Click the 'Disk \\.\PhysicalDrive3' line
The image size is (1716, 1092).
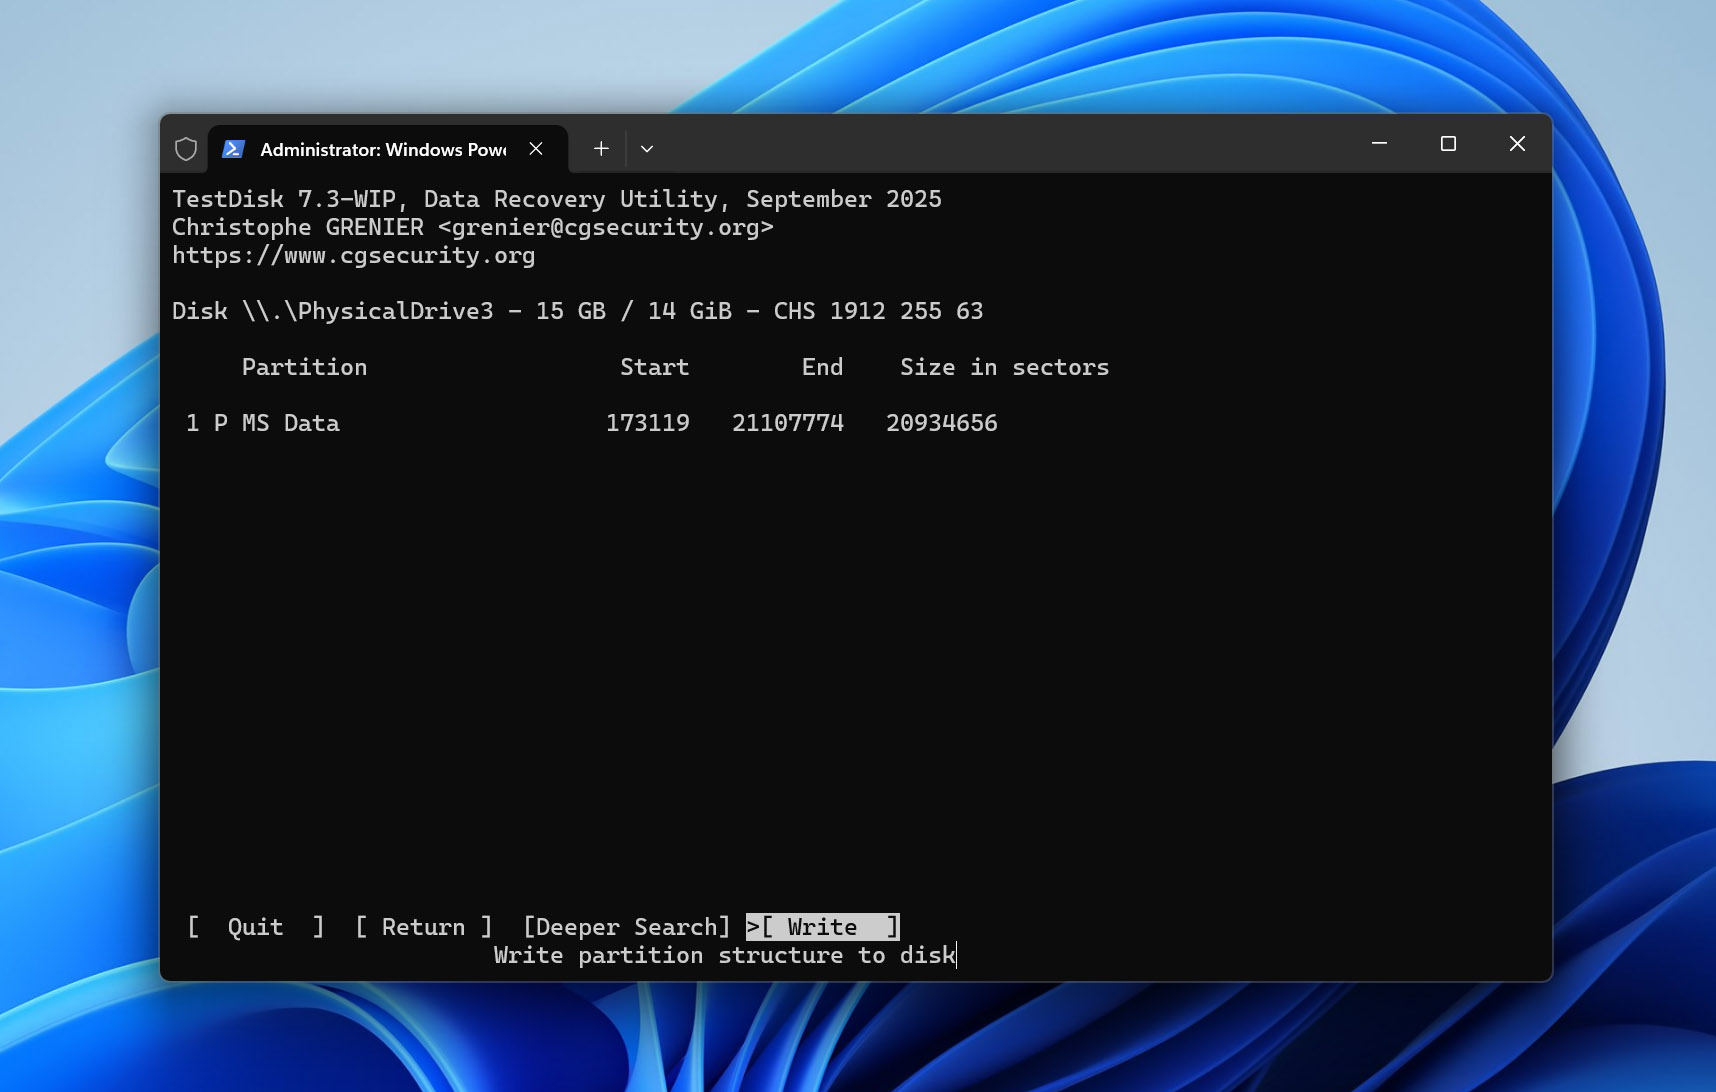click(578, 311)
